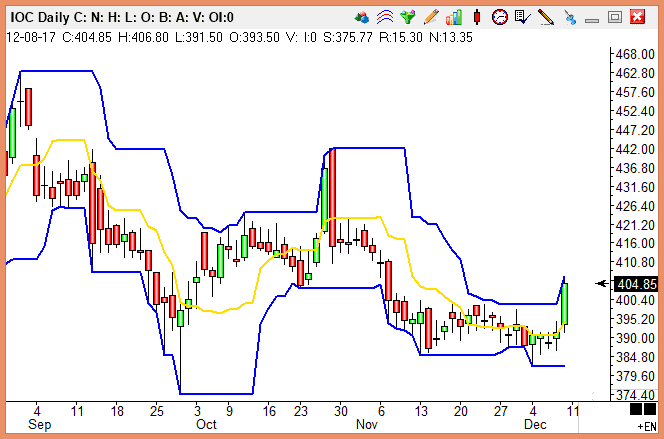Viewport: 664px width, 439px height.
Task: Click the red candlestick chart type icon
Action: (x=477, y=16)
